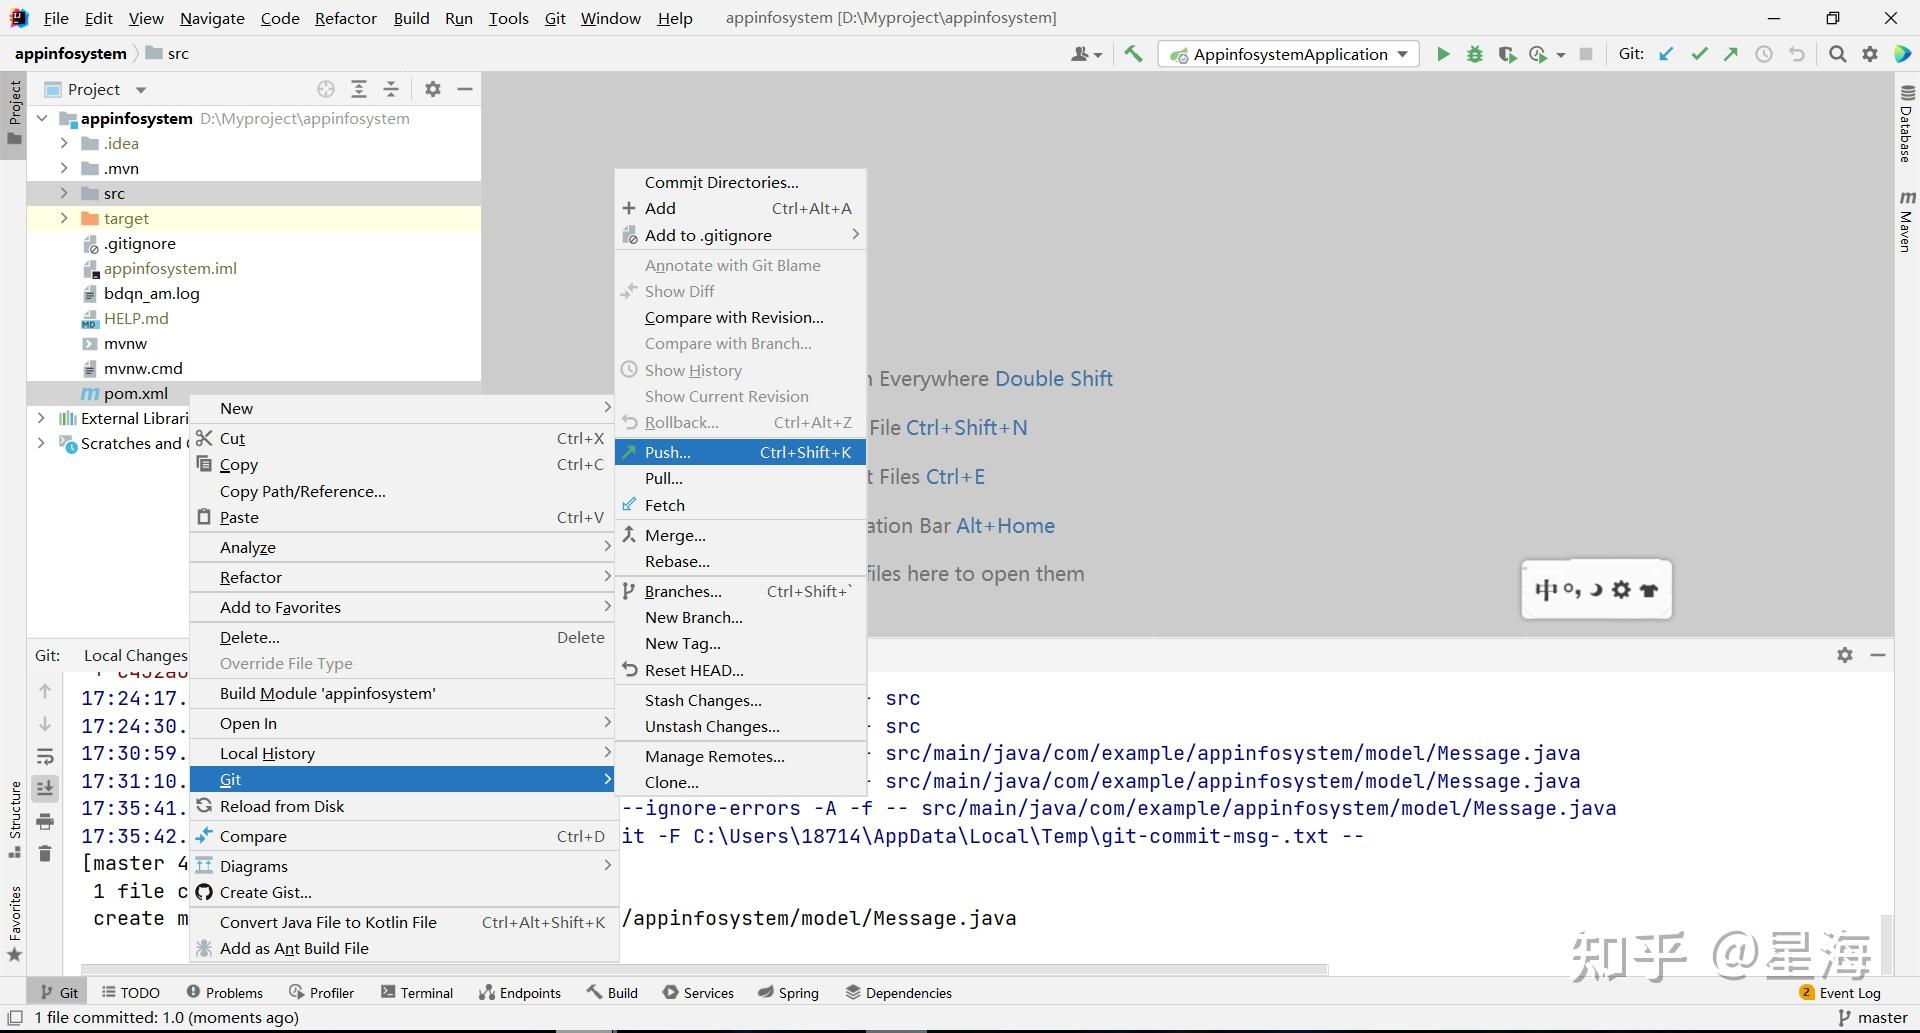
Task: Open the Terminal tool window tab
Action: click(417, 992)
